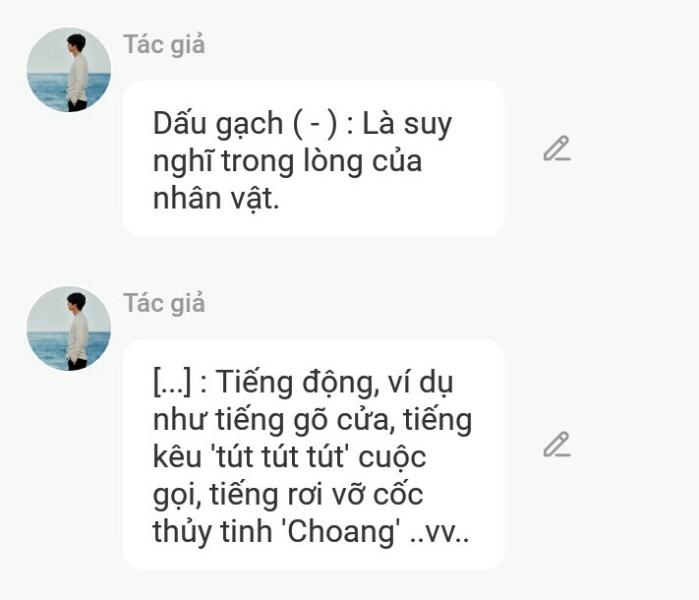This screenshot has width=699, height=600.
Task: Click the '[...]' symbol in the bottom message
Action: coord(172,383)
